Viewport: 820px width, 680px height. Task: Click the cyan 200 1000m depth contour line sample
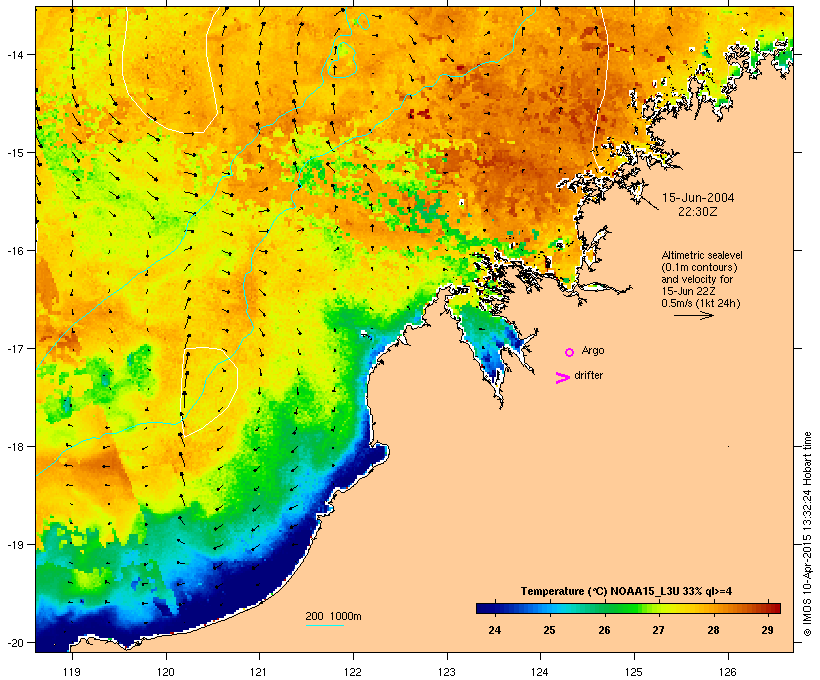point(324,625)
